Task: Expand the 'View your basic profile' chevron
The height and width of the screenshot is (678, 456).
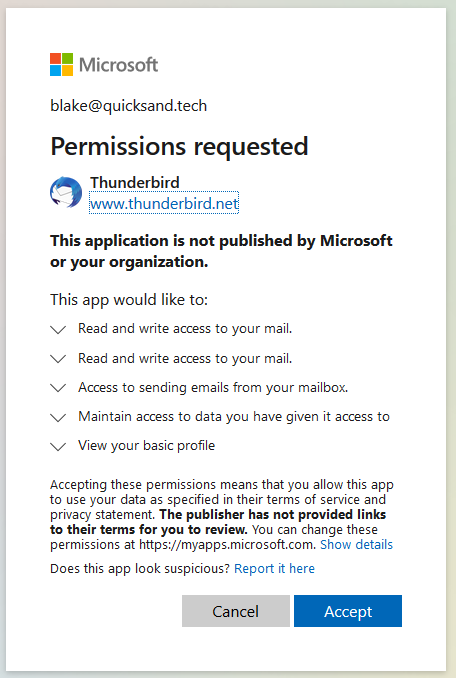Action: (58, 446)
